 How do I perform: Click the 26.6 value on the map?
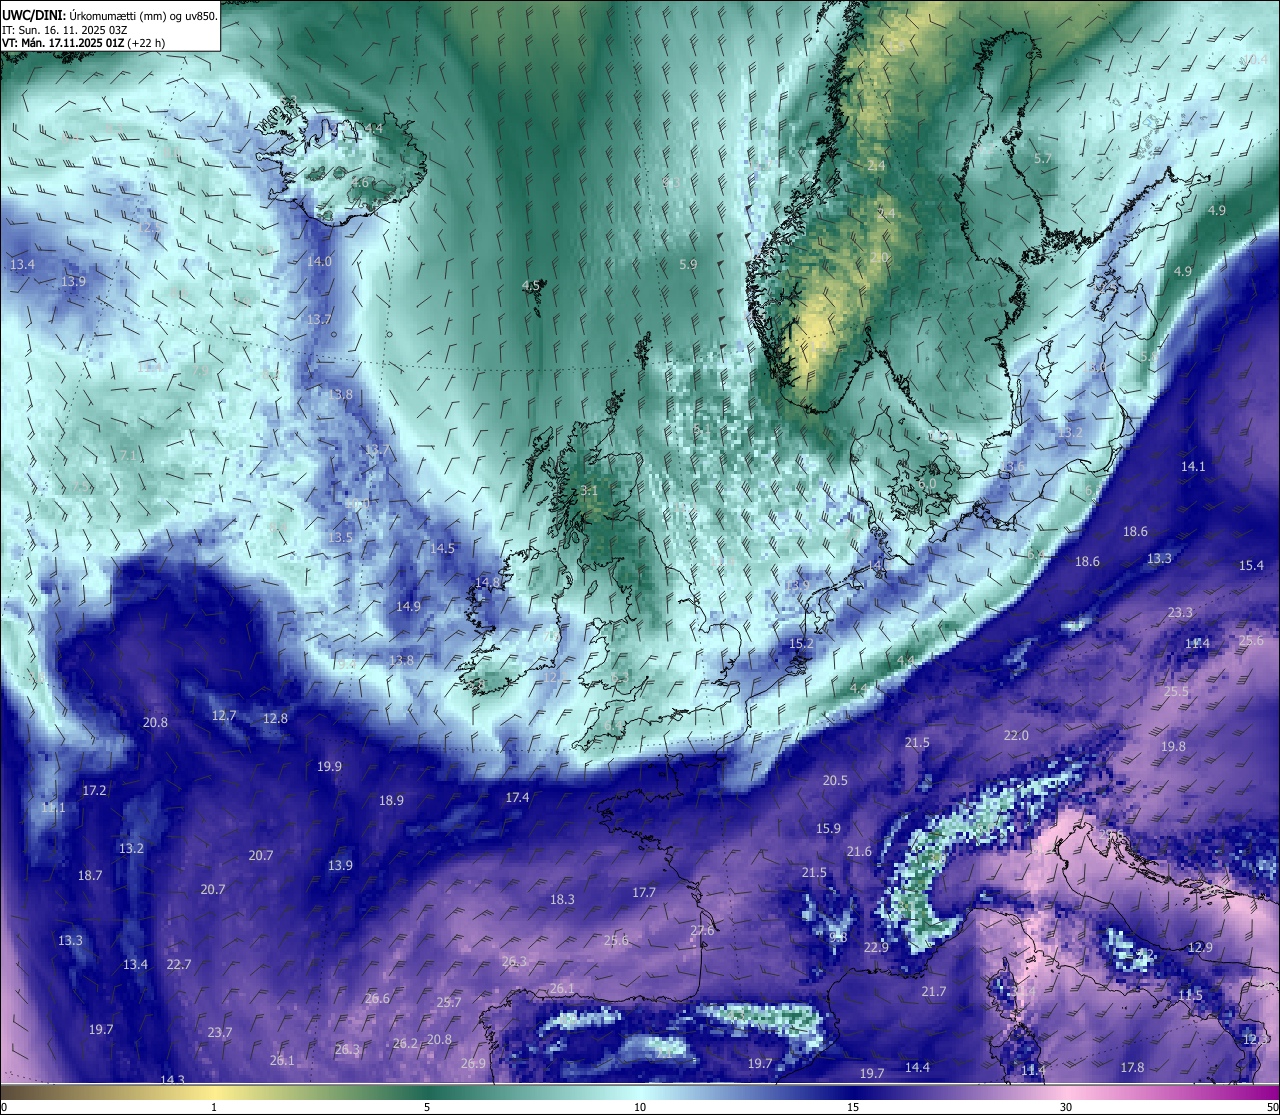click(377, 999)
